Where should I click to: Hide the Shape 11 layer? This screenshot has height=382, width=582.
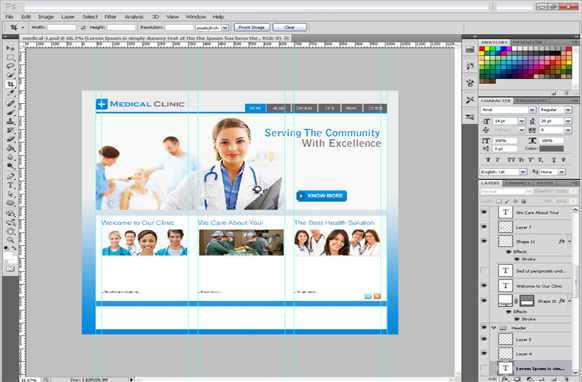click(x=484, y=241)
